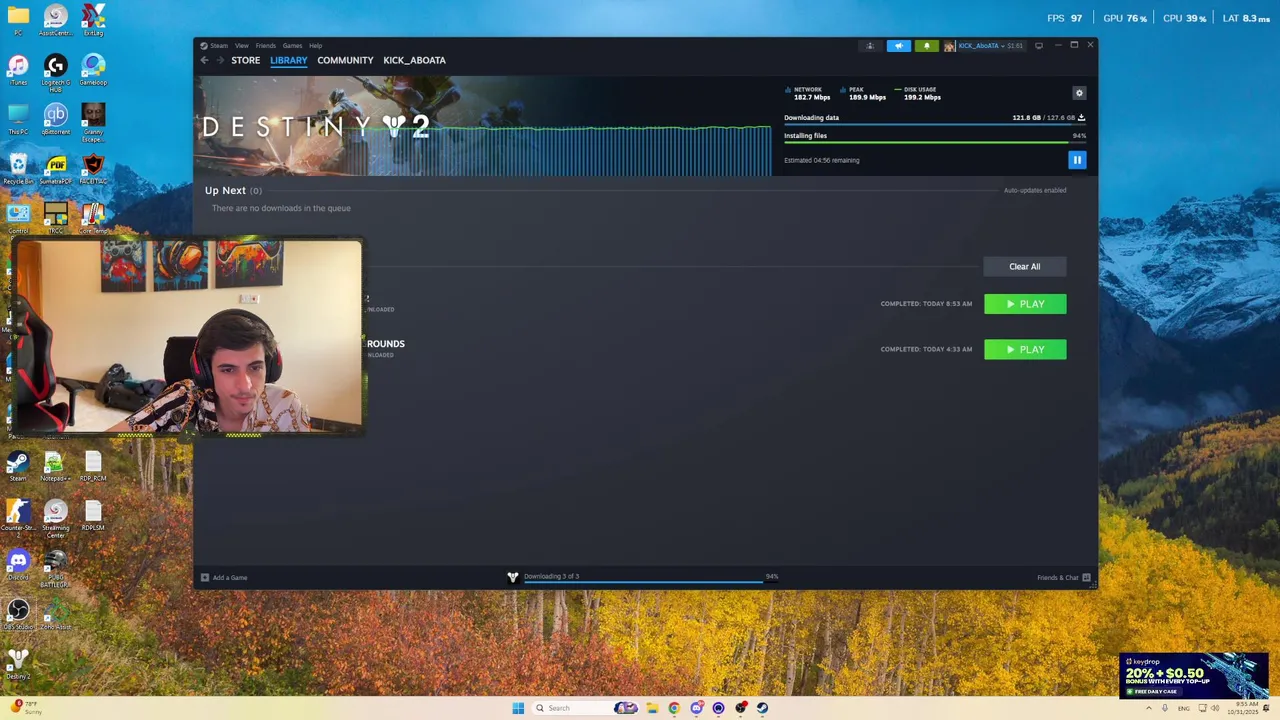Image resolution: width=1280 pixels, height=720 pixels.
Task: Open Steam friends activity icon in title bar
Action: pyautogui.click(x=870, y=46)
